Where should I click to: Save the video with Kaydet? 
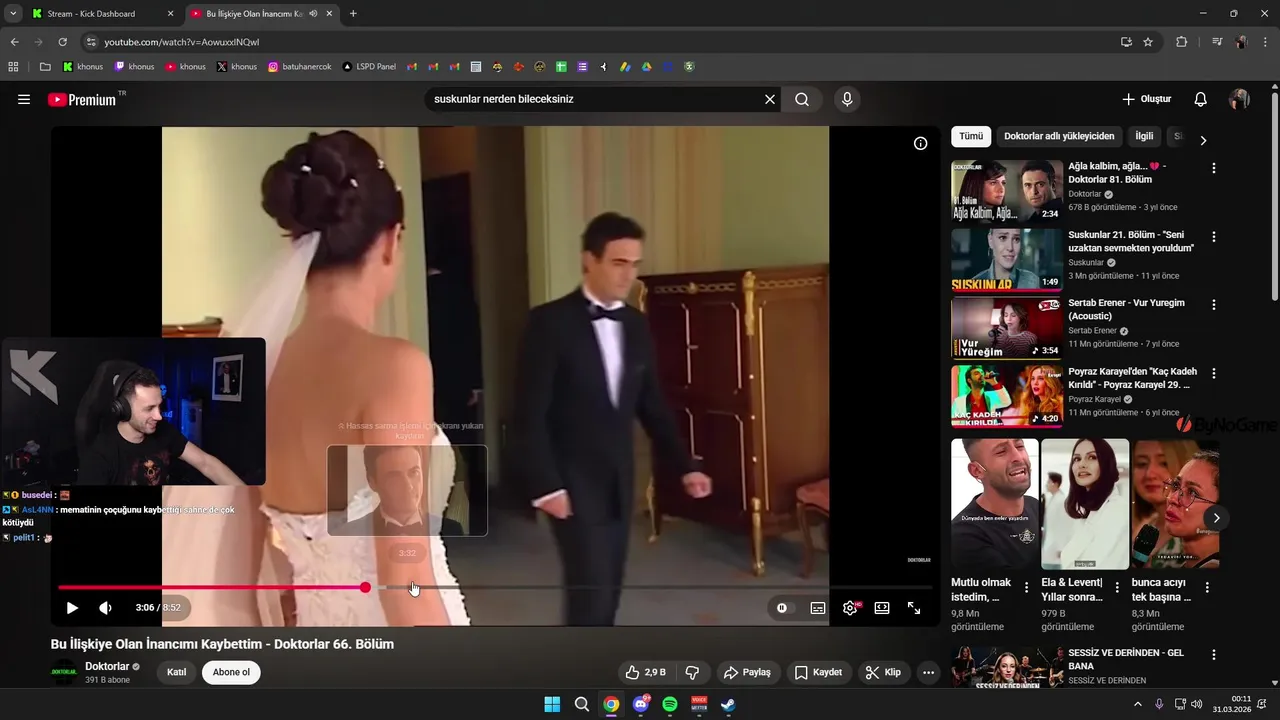(818, 672)
